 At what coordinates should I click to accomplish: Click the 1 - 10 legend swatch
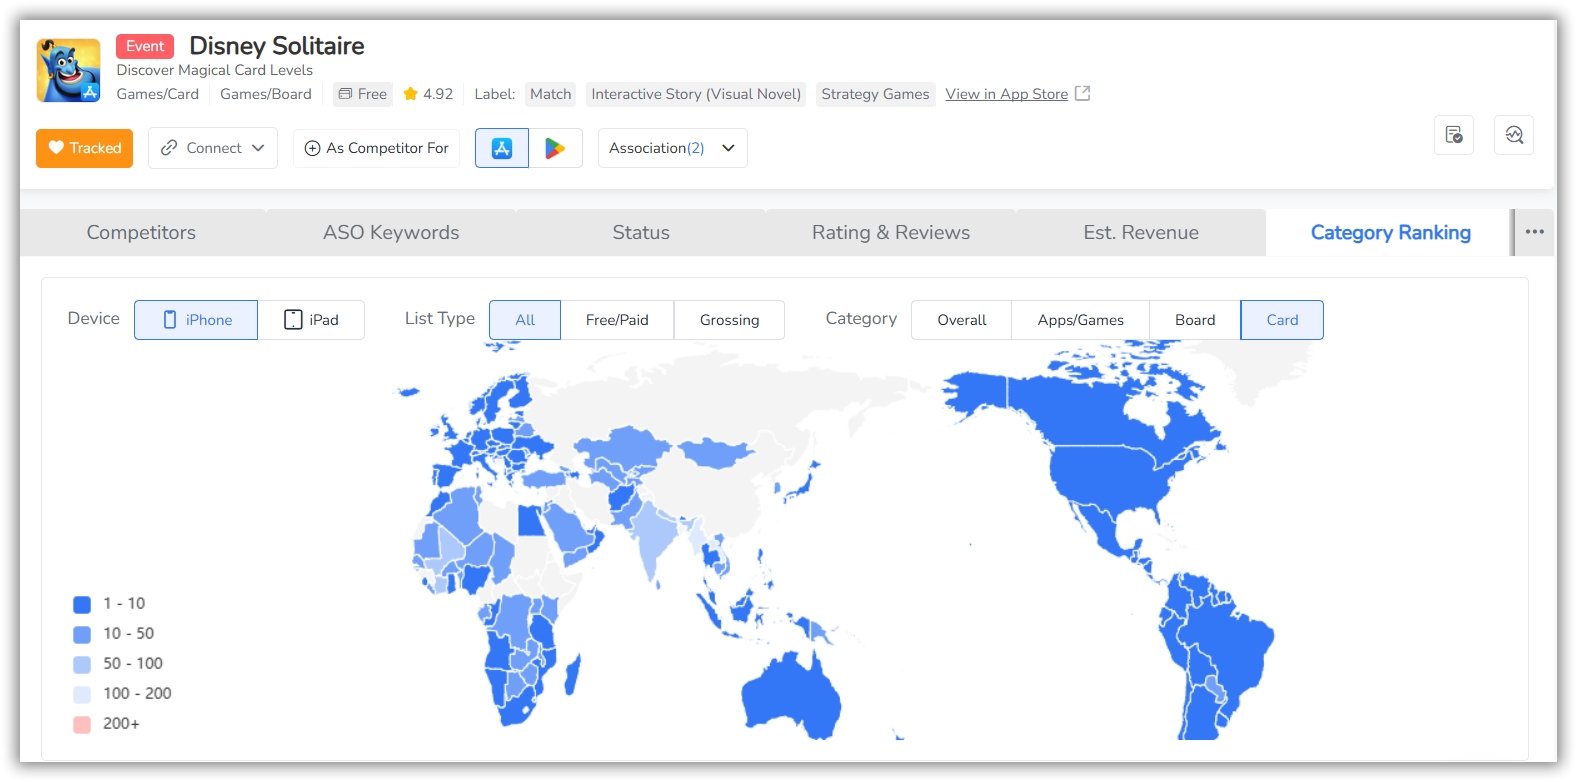tap(82, 604)
